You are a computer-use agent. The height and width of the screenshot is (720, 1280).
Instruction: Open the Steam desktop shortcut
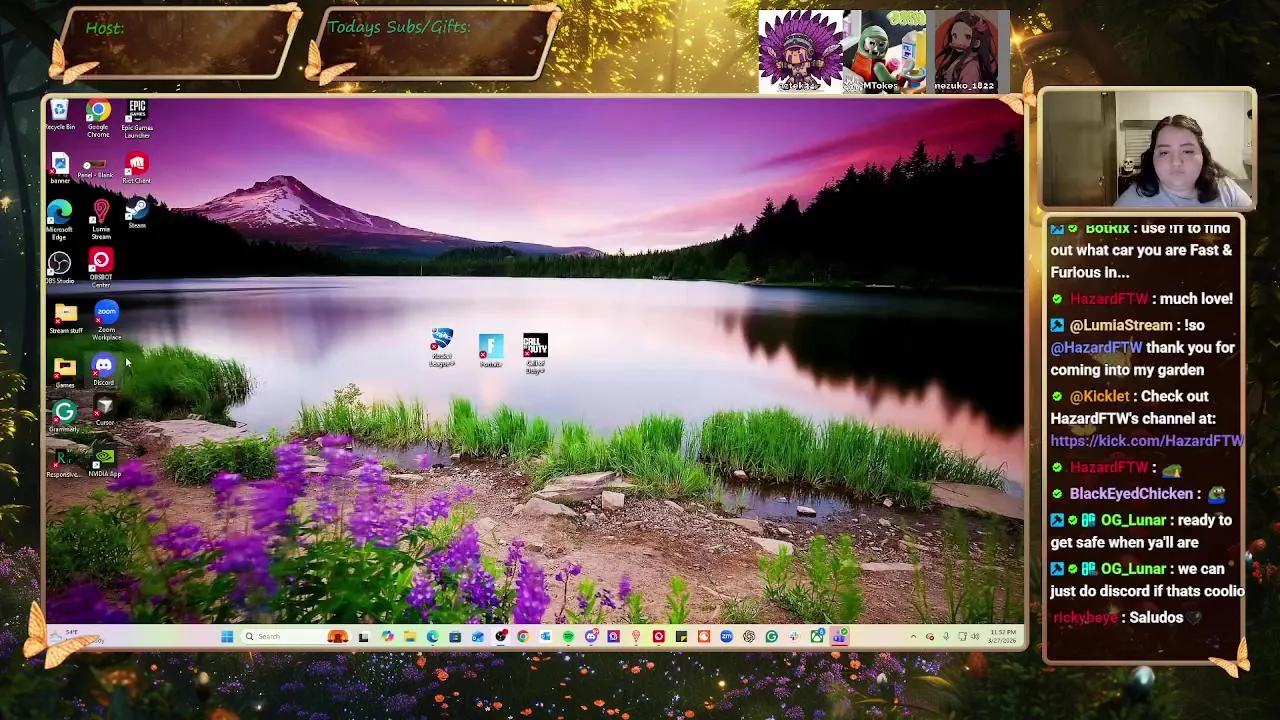click(x=137, y=214)
